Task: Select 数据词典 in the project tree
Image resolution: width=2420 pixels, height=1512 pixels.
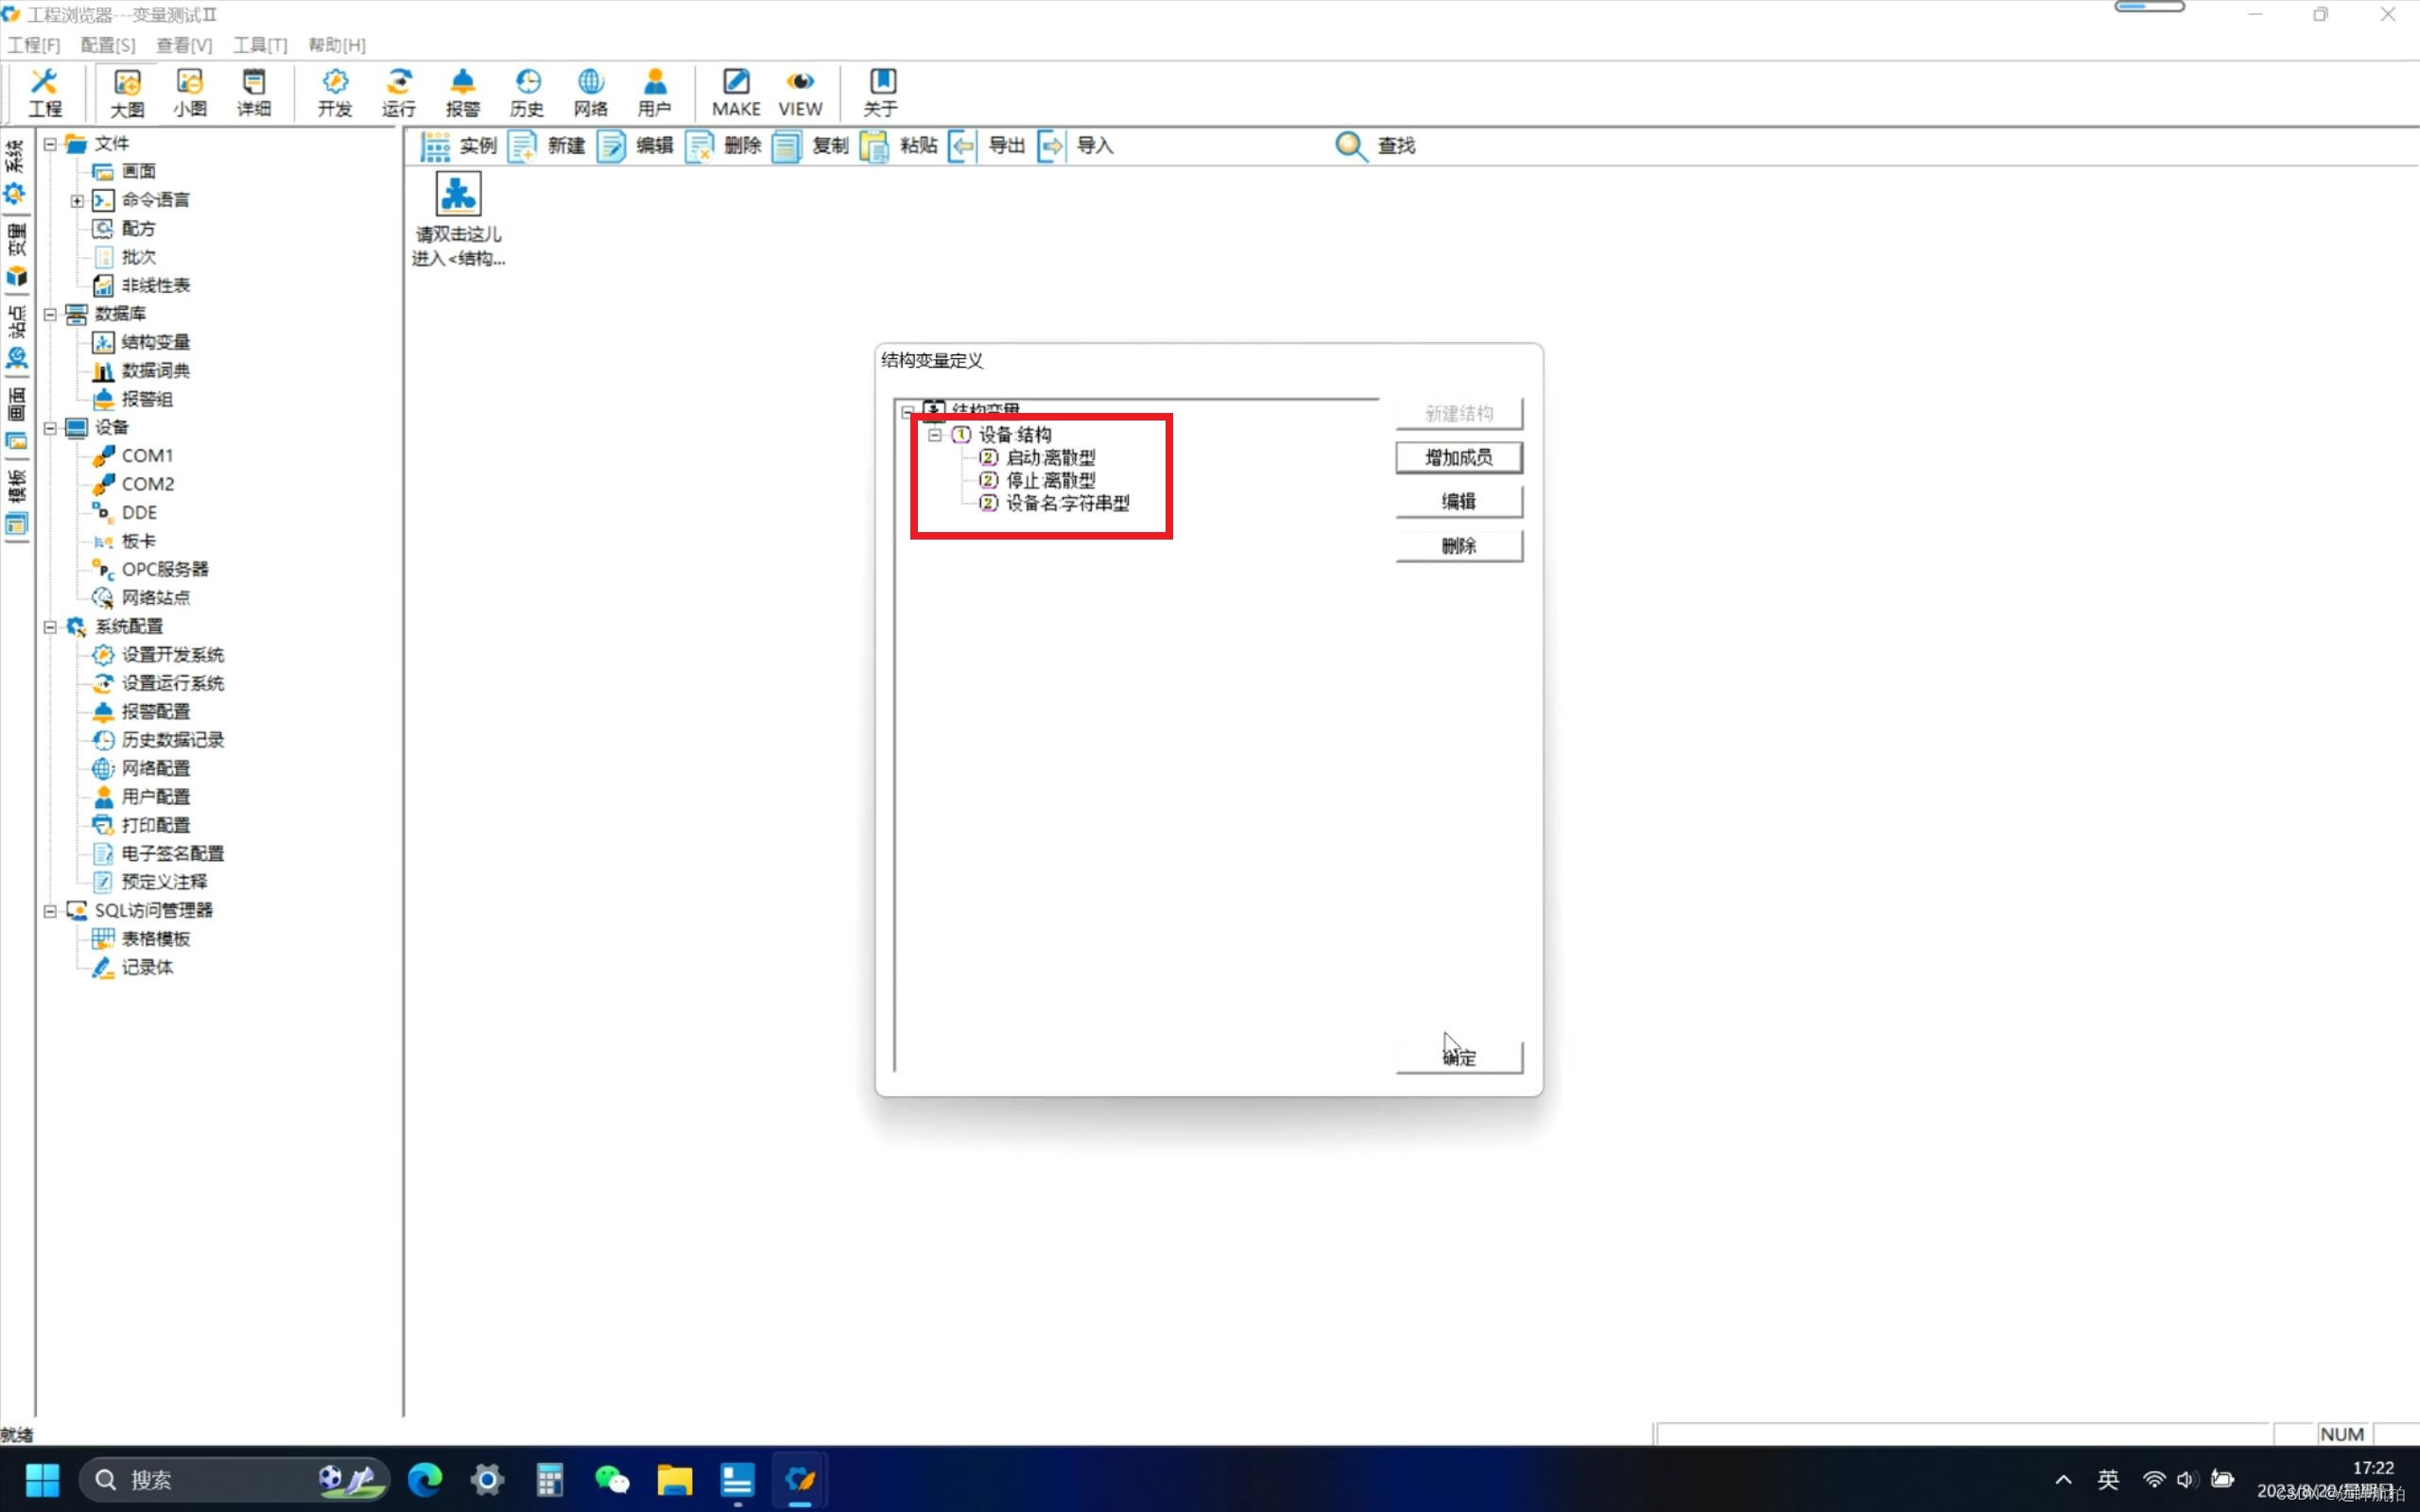Action: pos(155,371)
